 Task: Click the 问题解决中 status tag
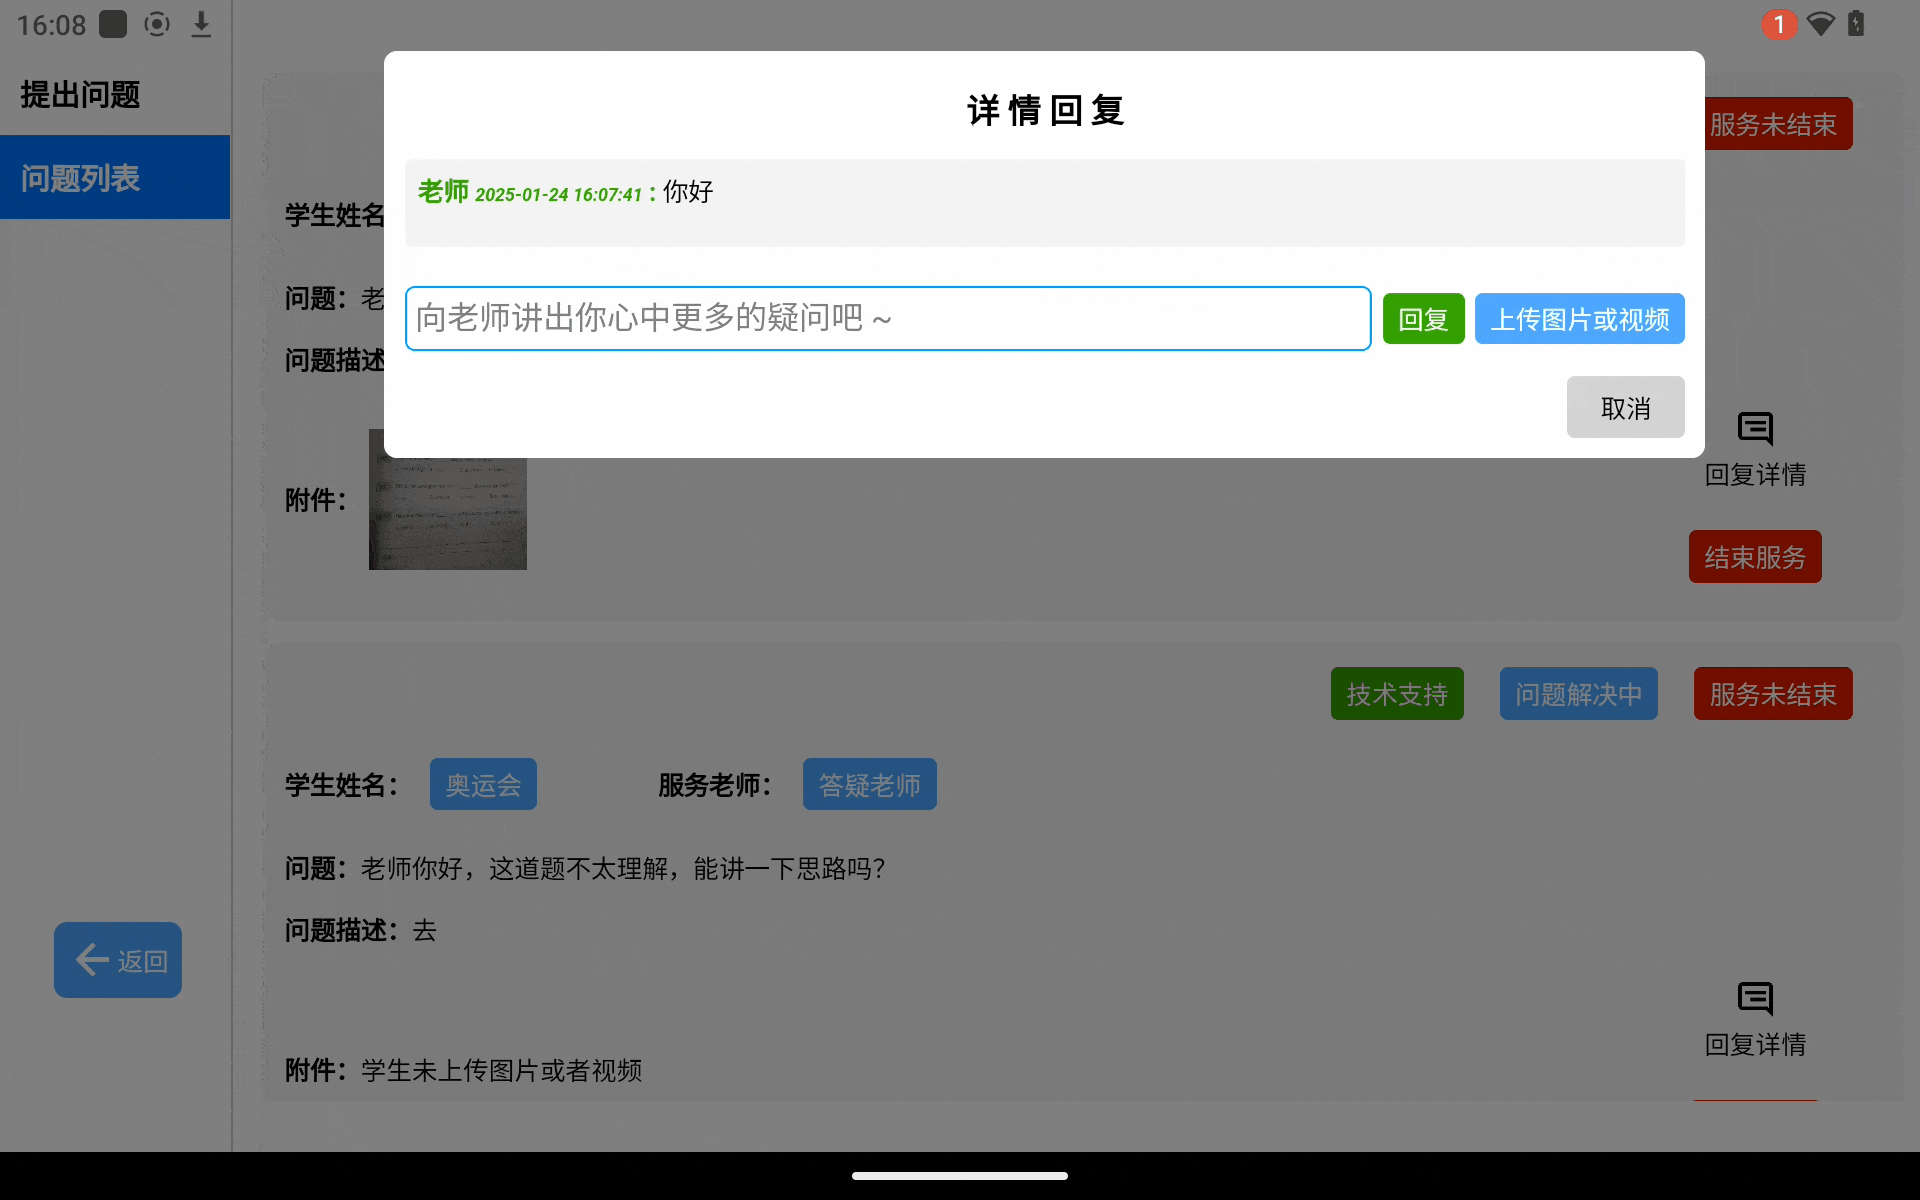[x=1578, y=694]
